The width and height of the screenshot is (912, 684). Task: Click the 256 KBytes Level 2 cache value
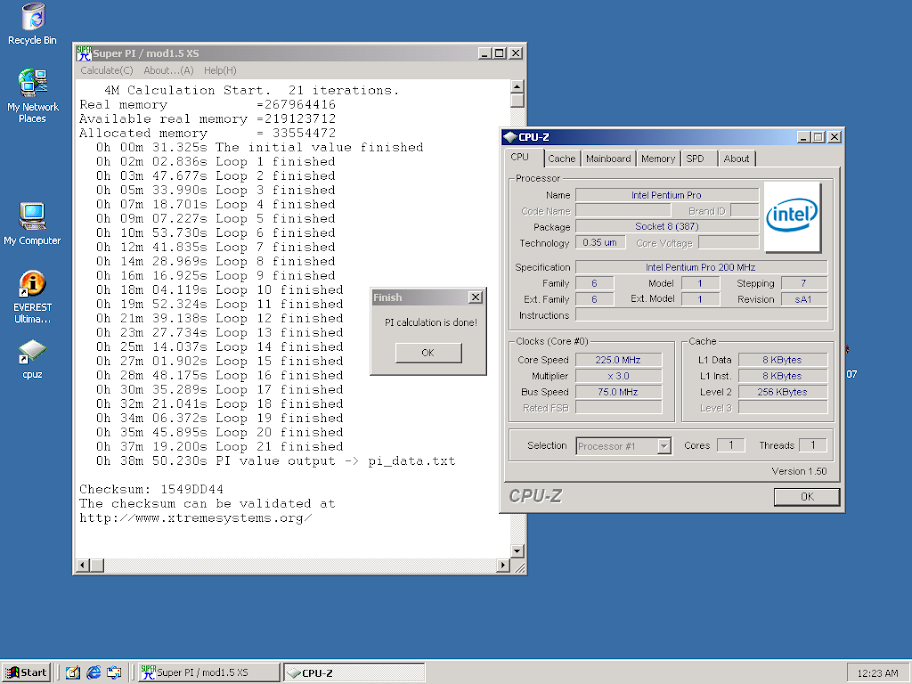(782, 391)
